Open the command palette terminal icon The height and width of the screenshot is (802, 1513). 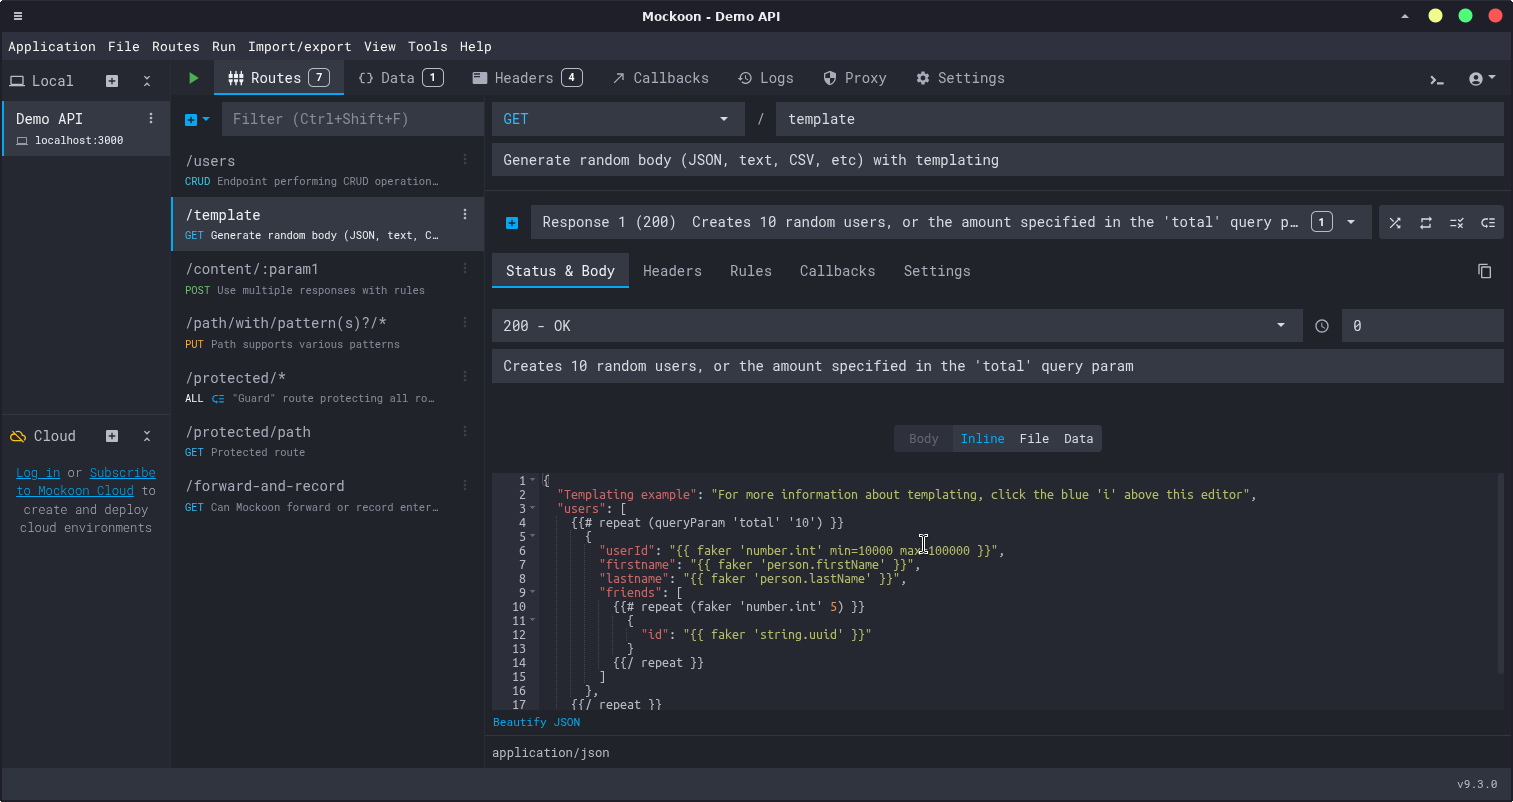(1437, 79)
